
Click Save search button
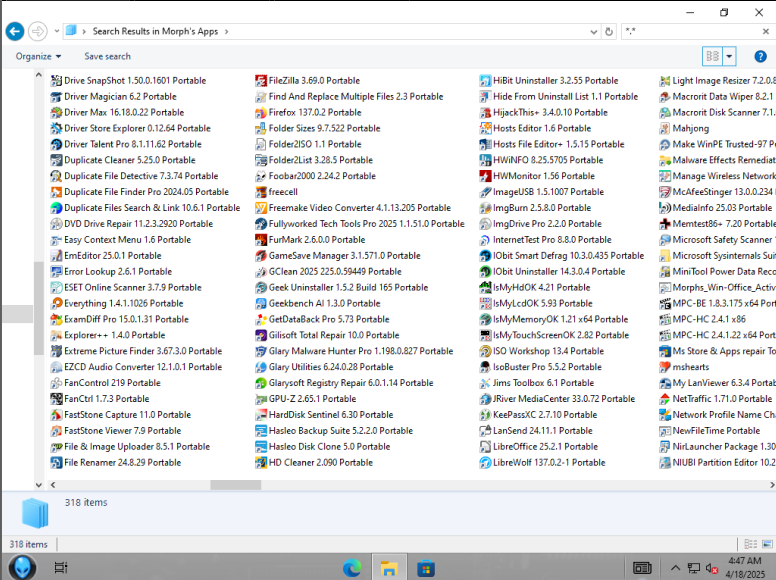(107, 56)
